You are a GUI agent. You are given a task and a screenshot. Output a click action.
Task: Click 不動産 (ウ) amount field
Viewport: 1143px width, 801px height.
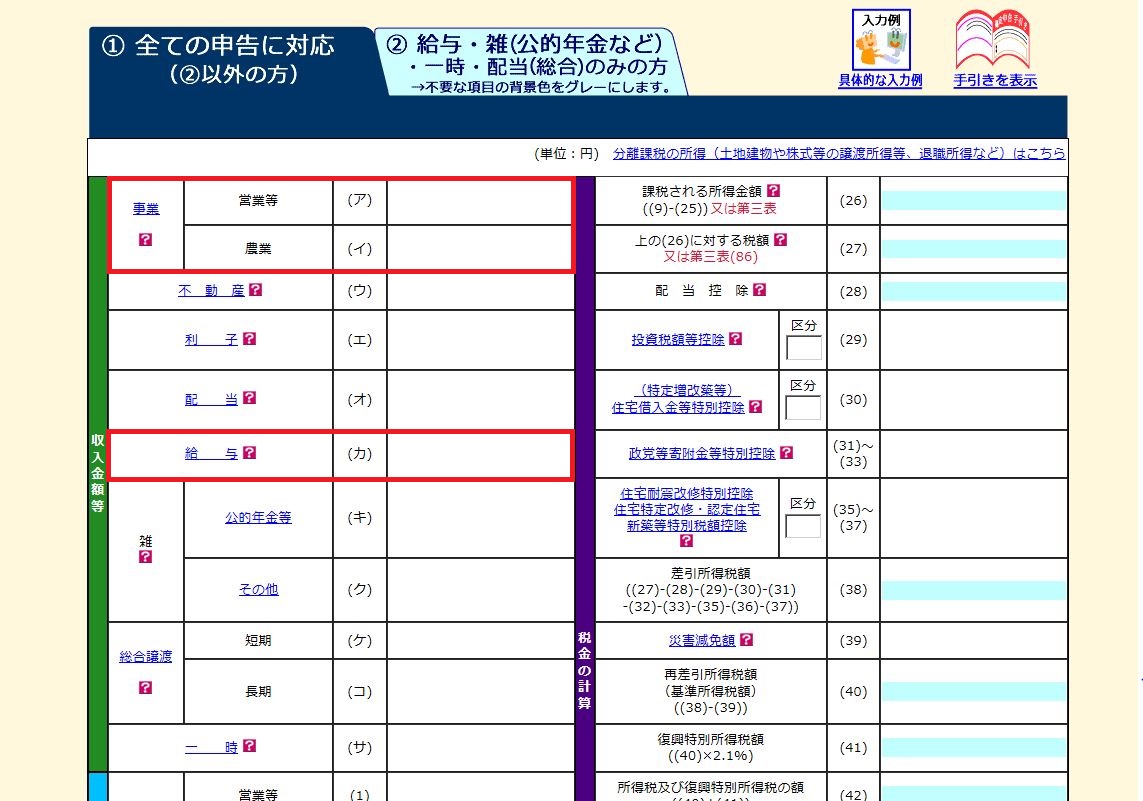tap(480, 292)
